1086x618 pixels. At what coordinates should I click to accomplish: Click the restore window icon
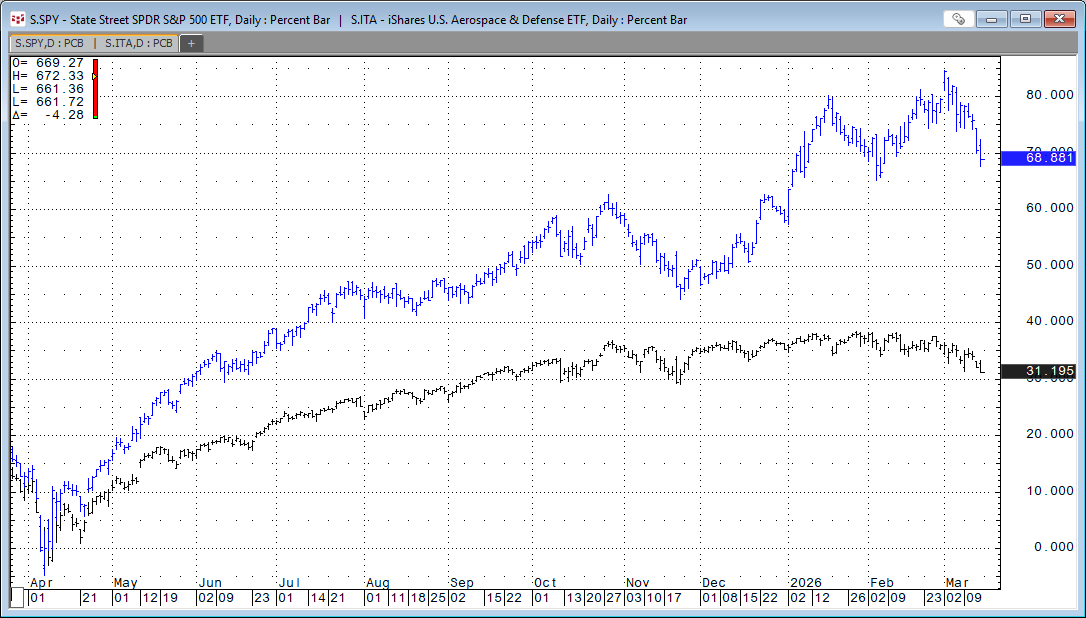tap(1024, 18)
